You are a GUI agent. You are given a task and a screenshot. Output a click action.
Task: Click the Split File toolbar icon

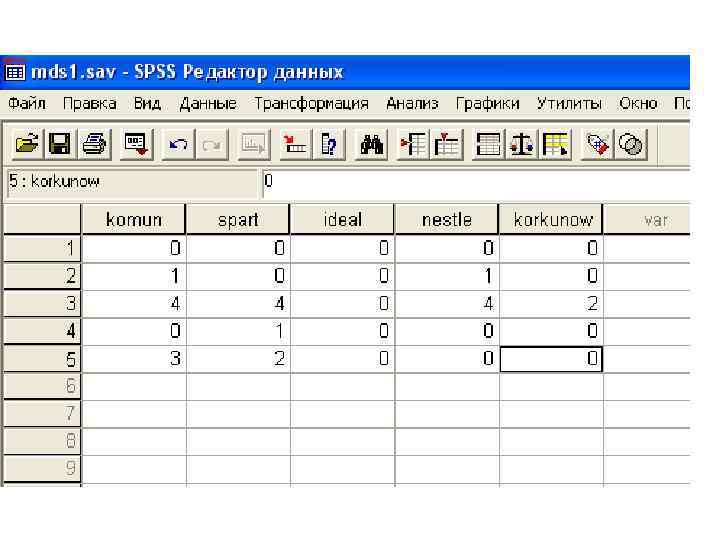coord(488,144)
